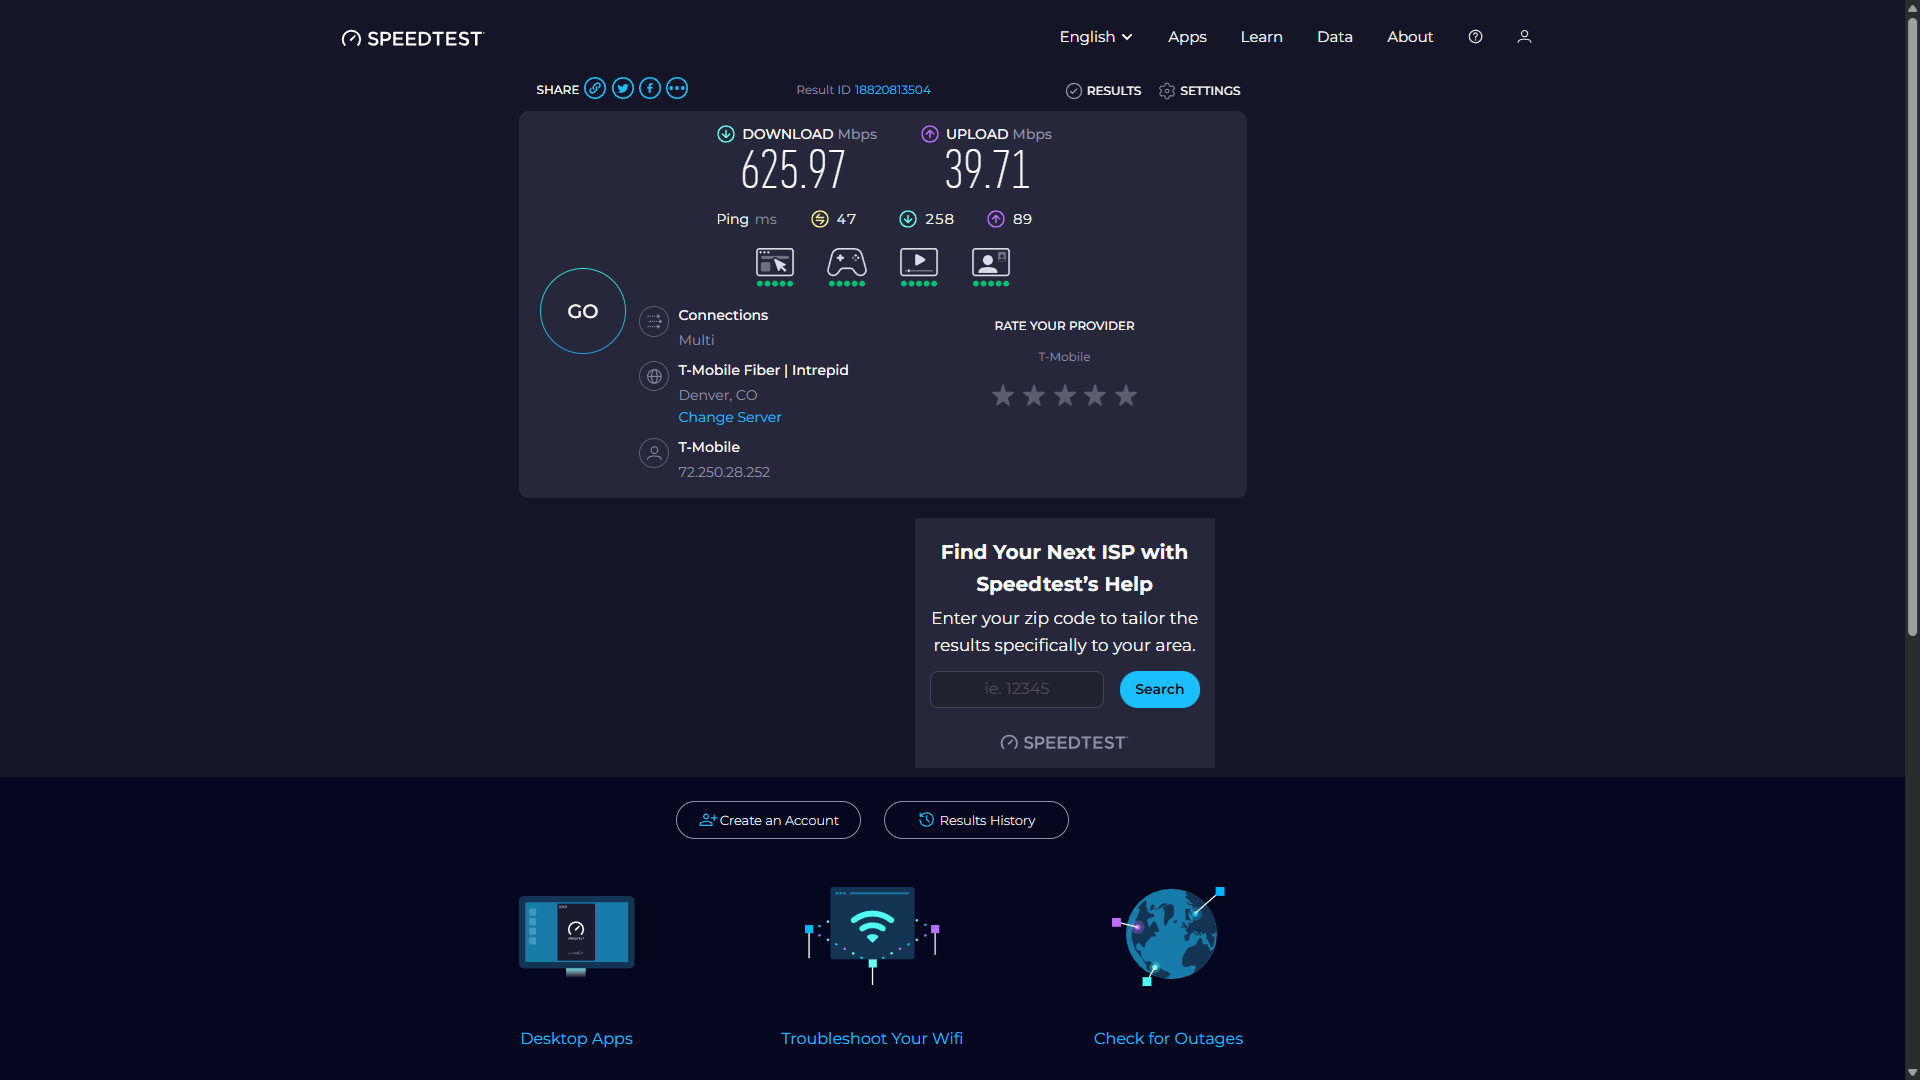Open the Learn menu
Screen dimensions: 1920x1080
[1261, 37]
